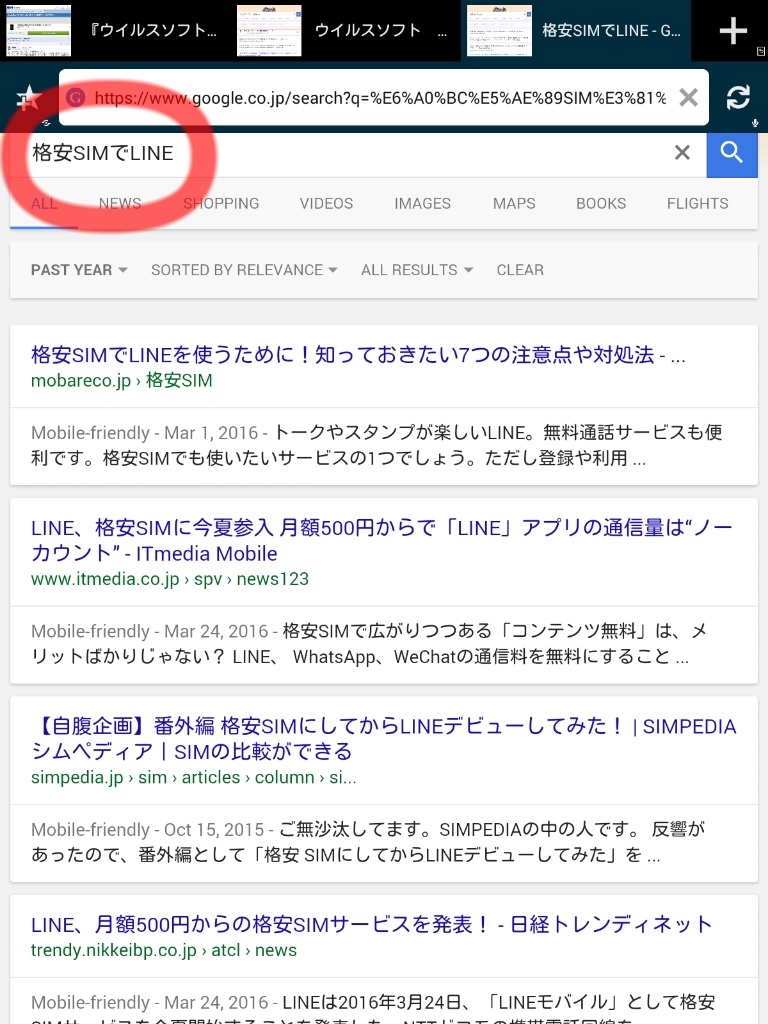Screen dimensions: 768x1024
Task: Select the ALL results tab
Action: tap(44, 204)
